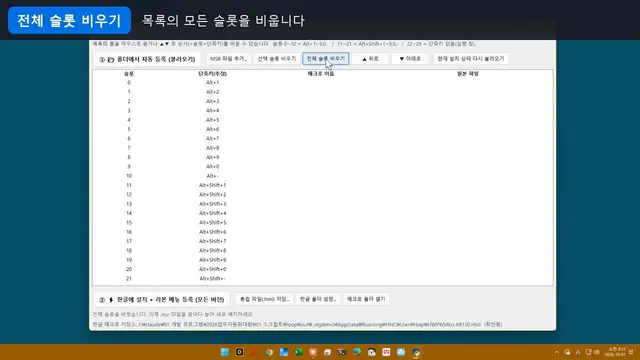Click the '매크로 폴더 열기' button

(x=366, y=299)
